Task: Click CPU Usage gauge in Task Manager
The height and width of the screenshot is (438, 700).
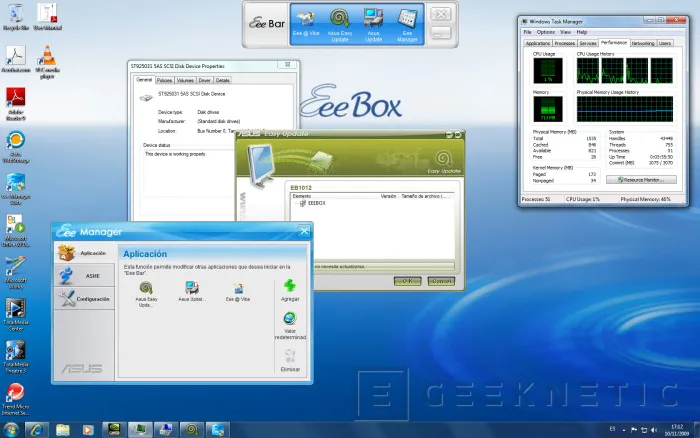Action: [548, 70]
